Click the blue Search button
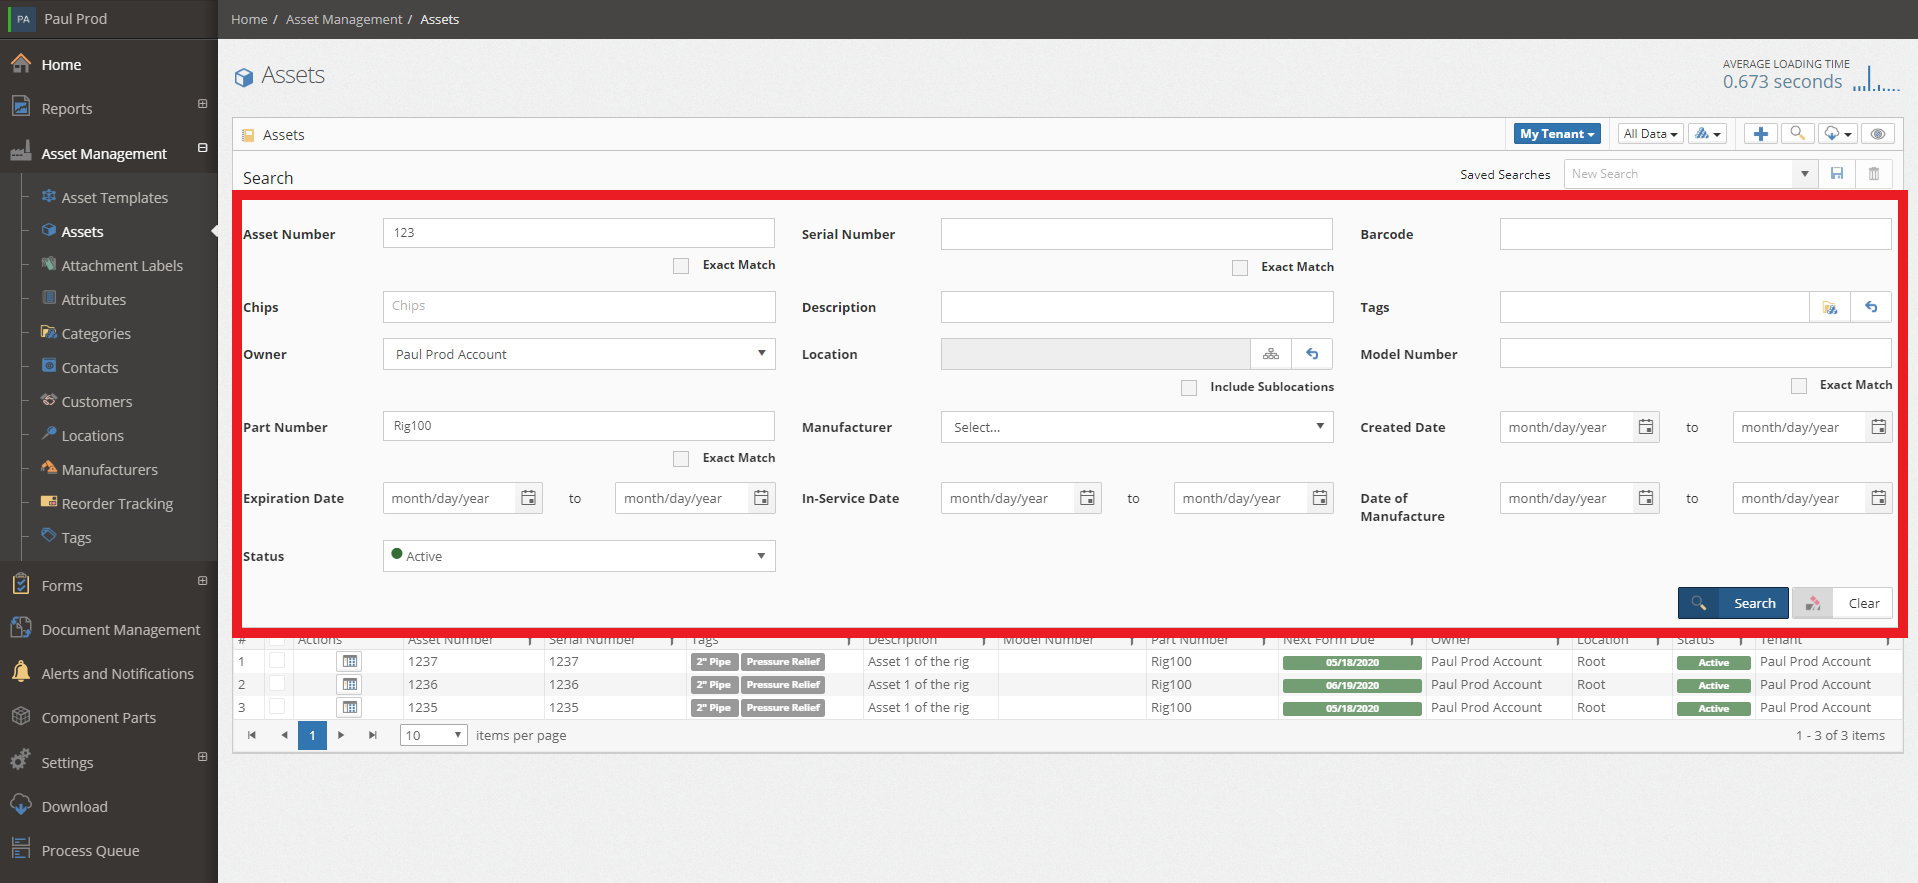 click(x=1733, y=603)
